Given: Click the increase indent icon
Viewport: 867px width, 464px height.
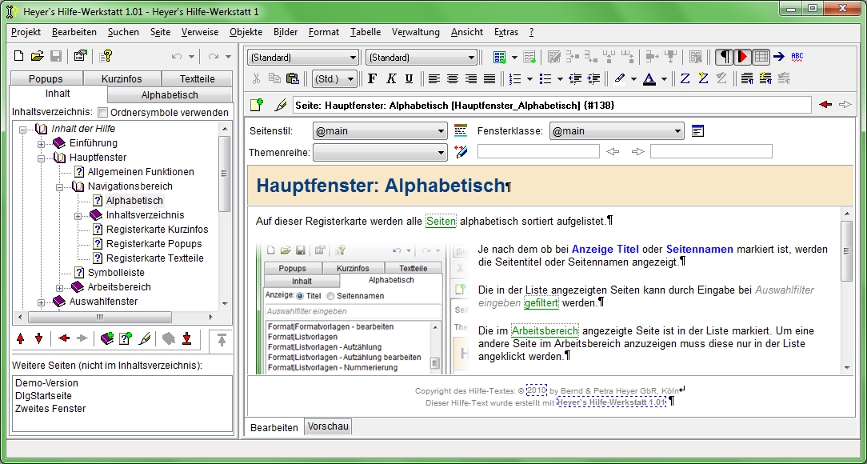Looking at the screenshot, I should [594, 79].
